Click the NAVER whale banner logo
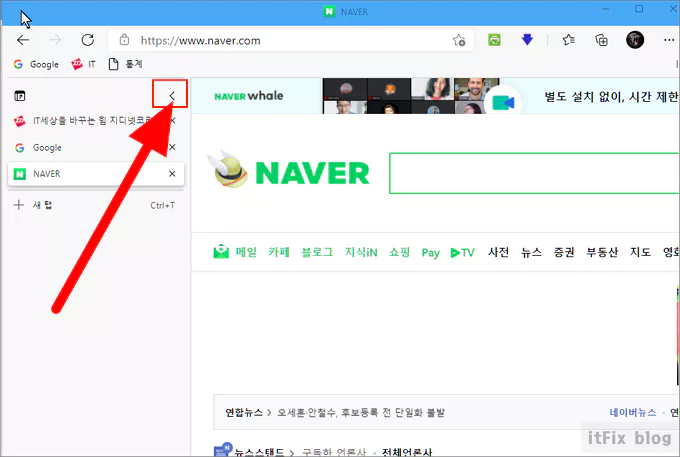 coord(249,96)
